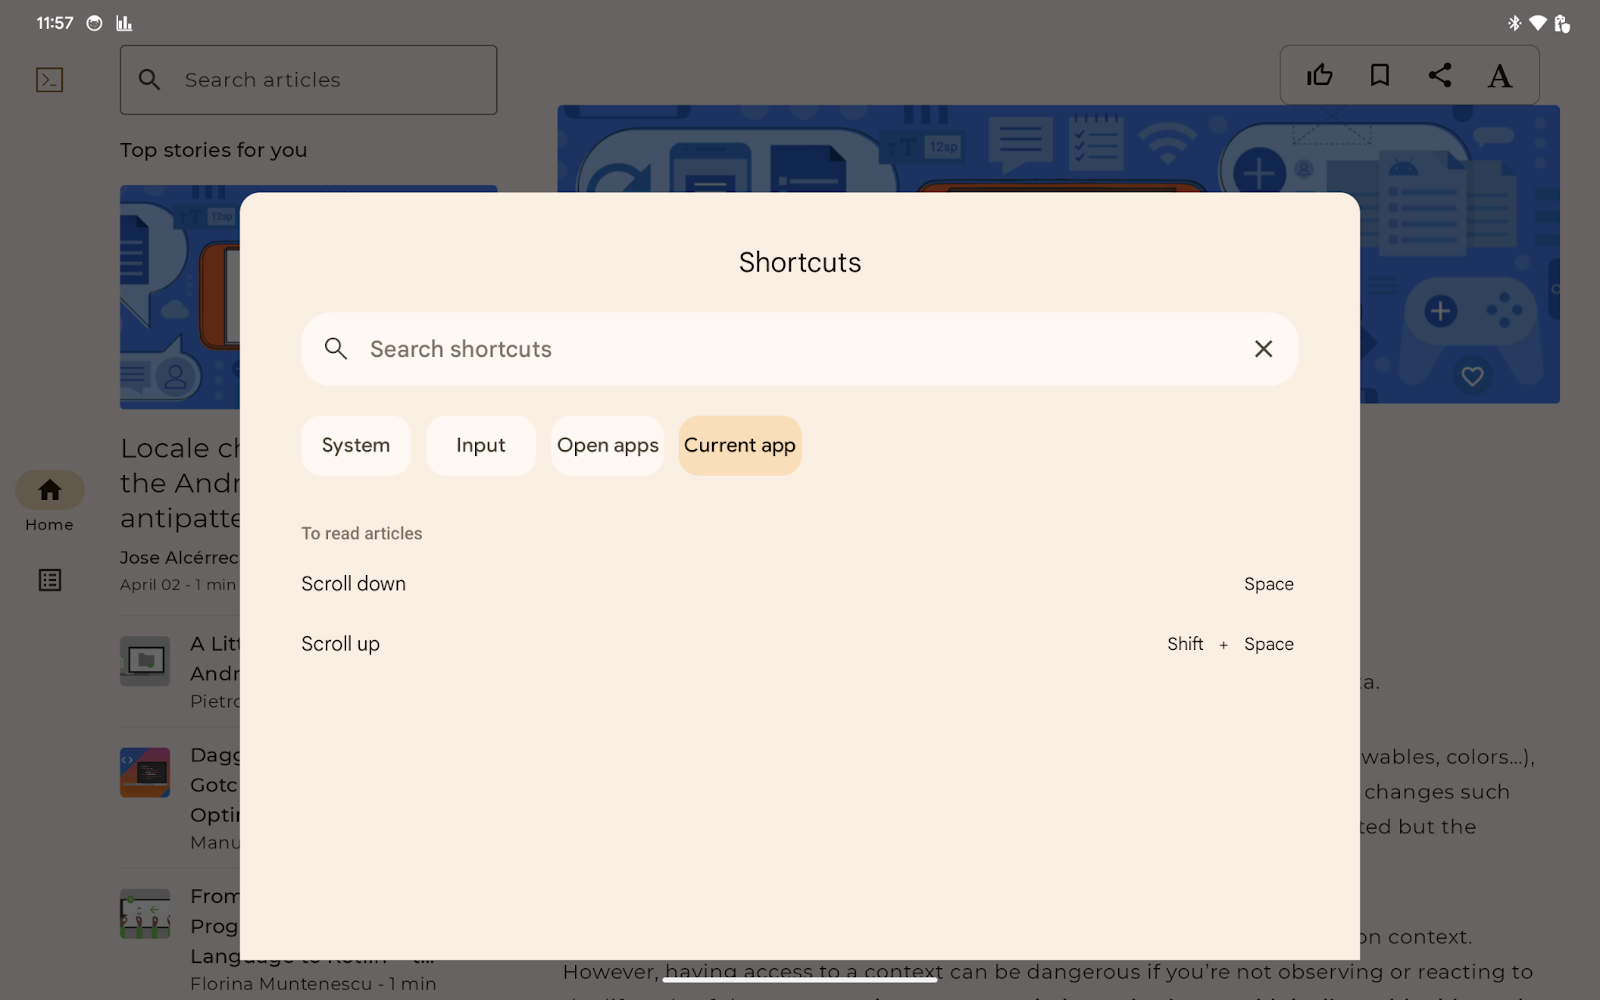
Task: Share the article via share icon
Action: pos(1440,74)
